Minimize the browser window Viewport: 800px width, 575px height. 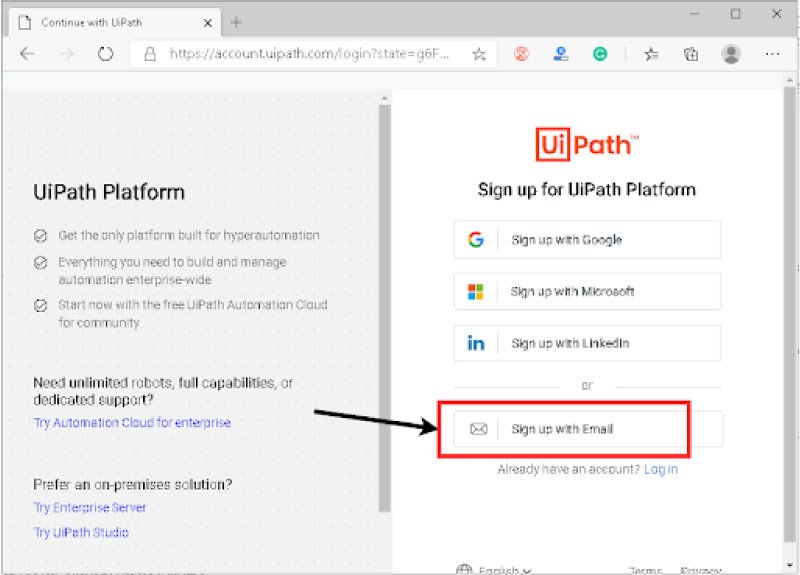click(694, 14)
